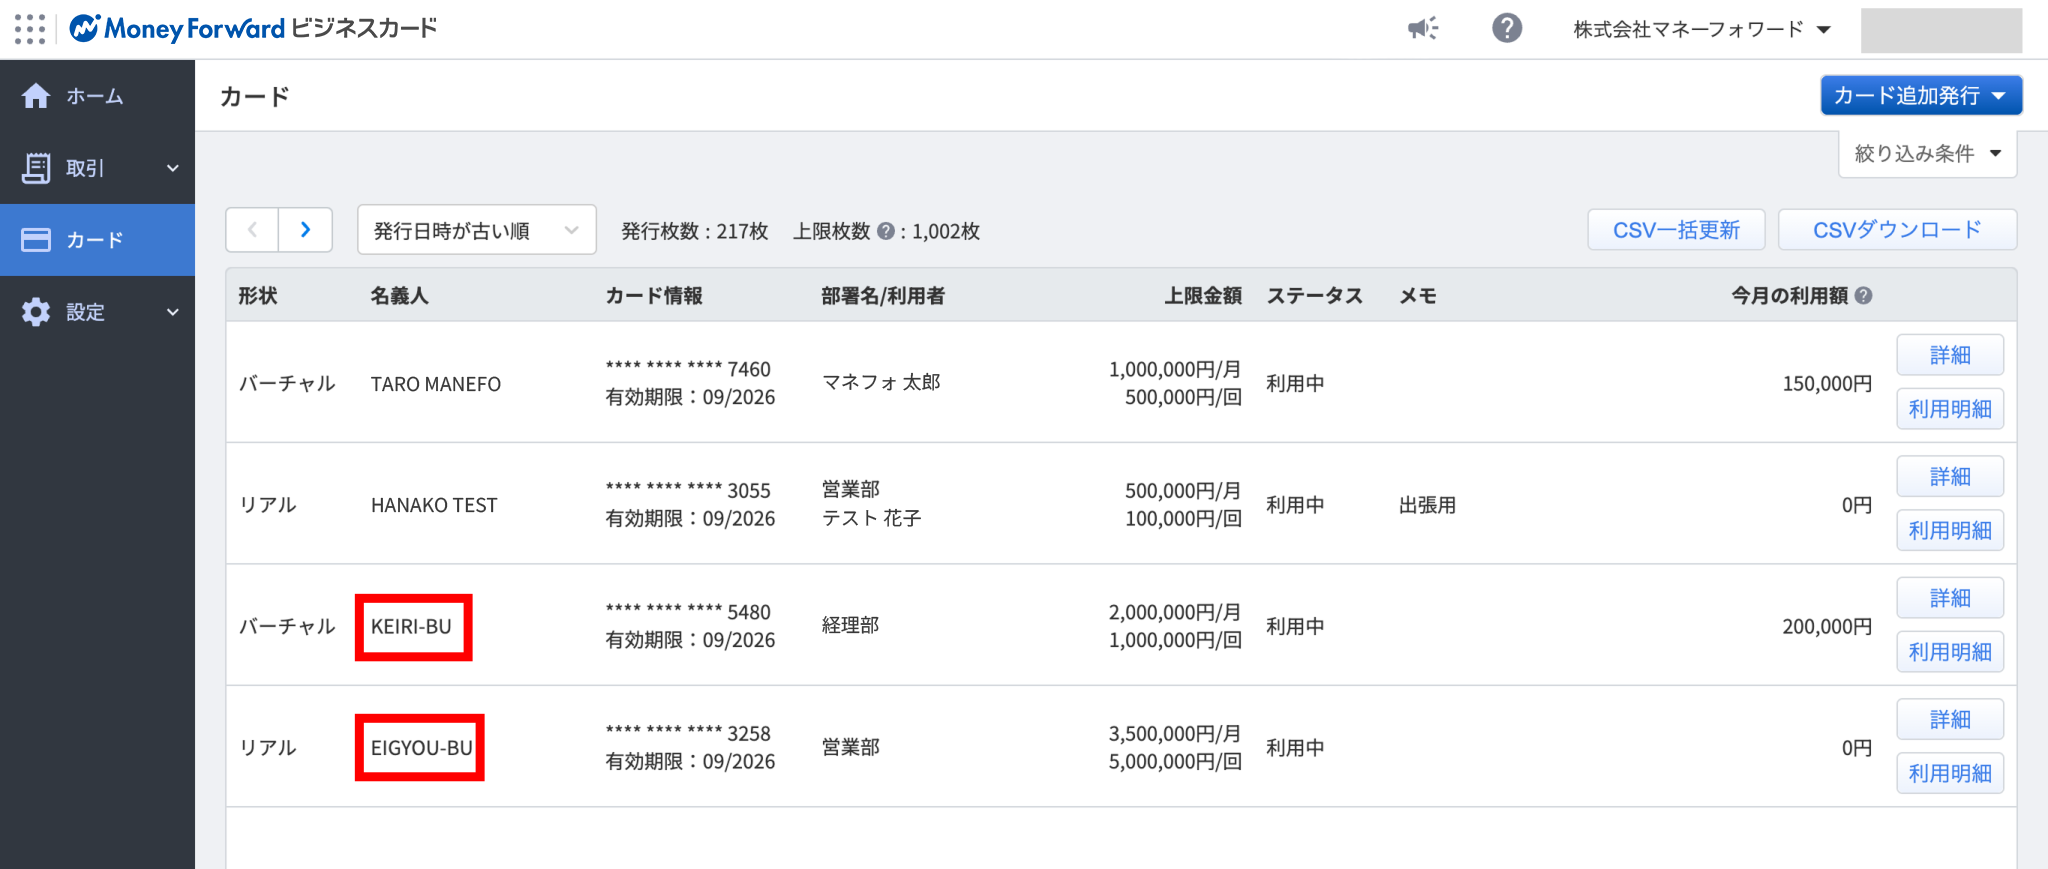The width and height of the screenshot is (2048, 869).
Task: Select カード in the sidebar menu
Action: 95,240
